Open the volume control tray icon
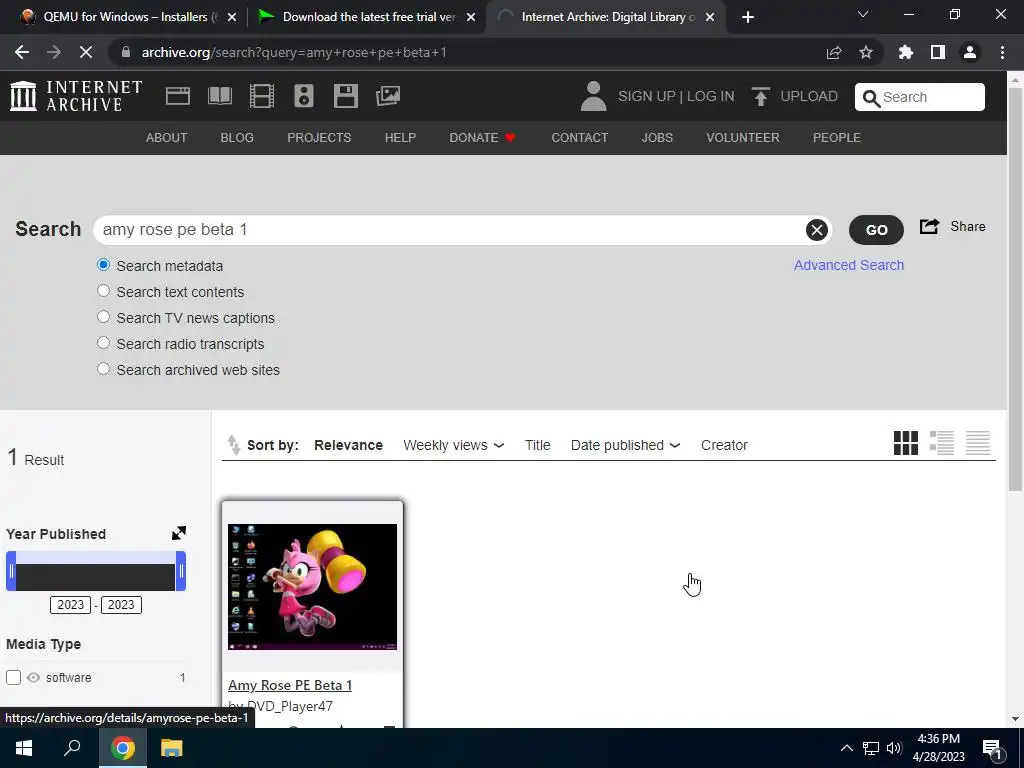The height and width of the screenshot is (768, 1024). pyautogui.click(x=895, y=748)
